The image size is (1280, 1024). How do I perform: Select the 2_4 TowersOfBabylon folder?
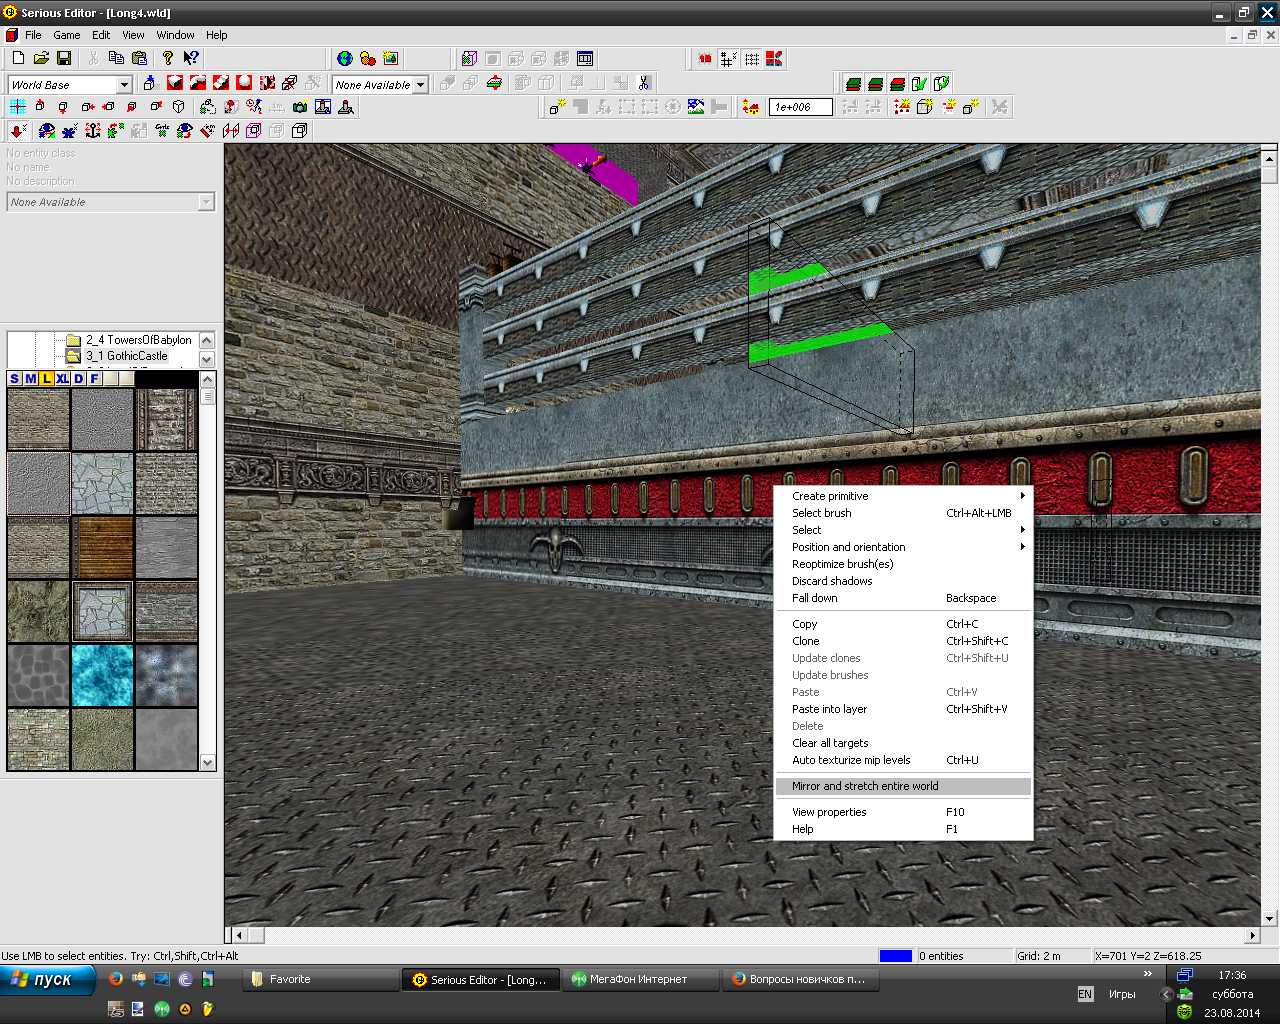coord(138,340)
